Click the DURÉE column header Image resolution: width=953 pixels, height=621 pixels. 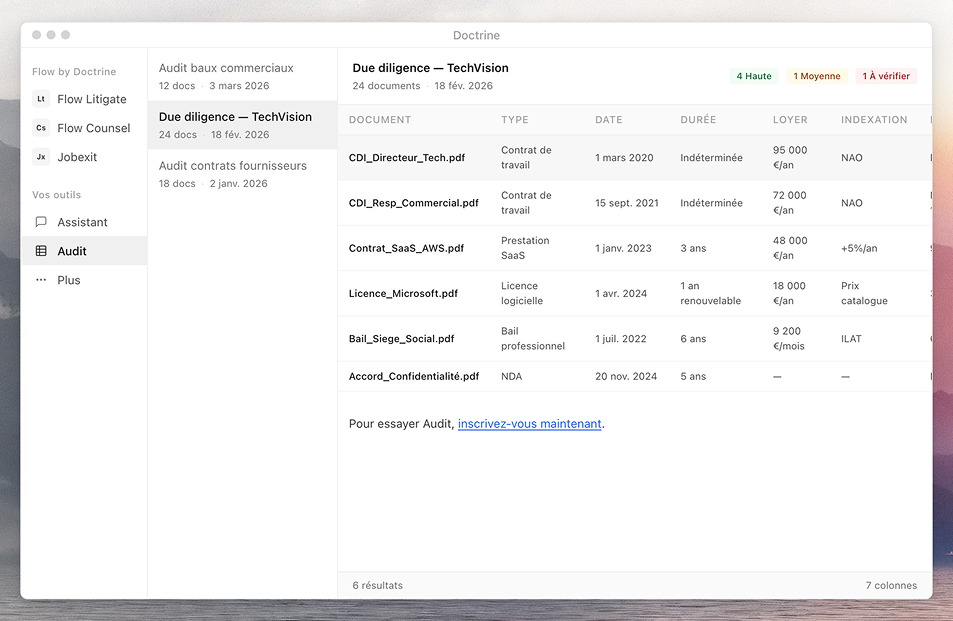coord(698,120)
